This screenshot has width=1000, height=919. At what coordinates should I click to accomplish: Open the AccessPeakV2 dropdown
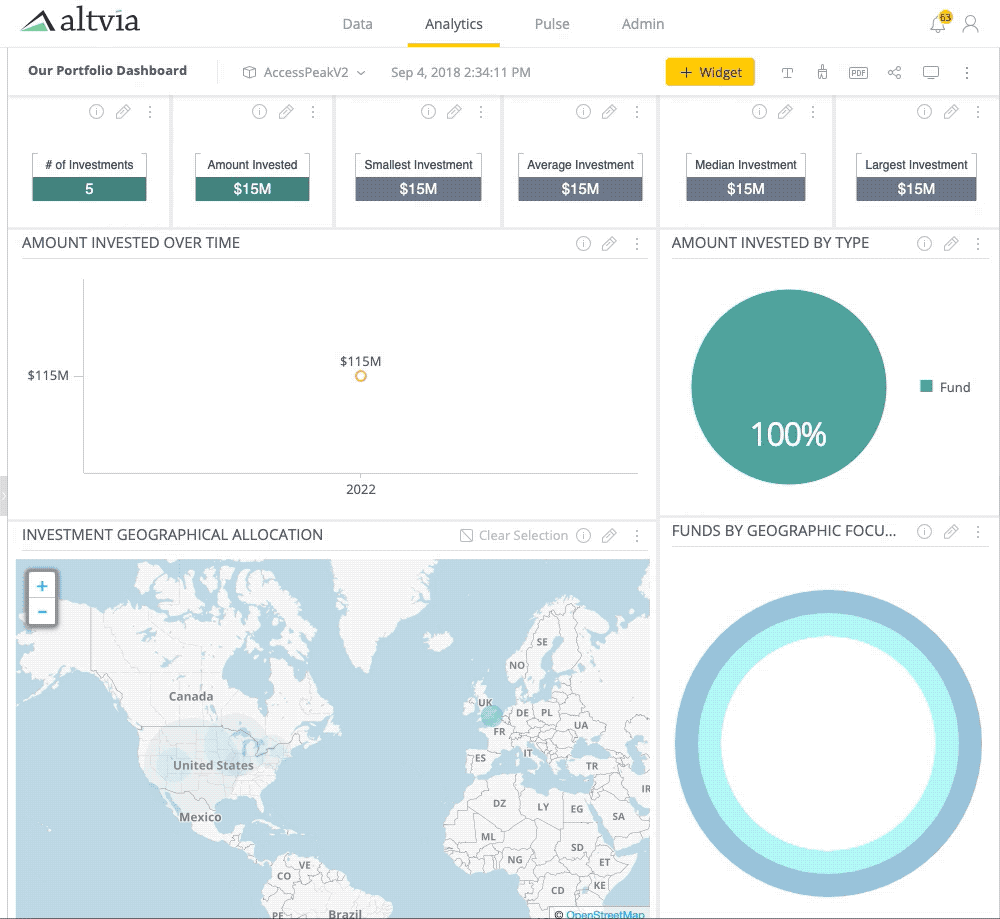coord(304,72)
